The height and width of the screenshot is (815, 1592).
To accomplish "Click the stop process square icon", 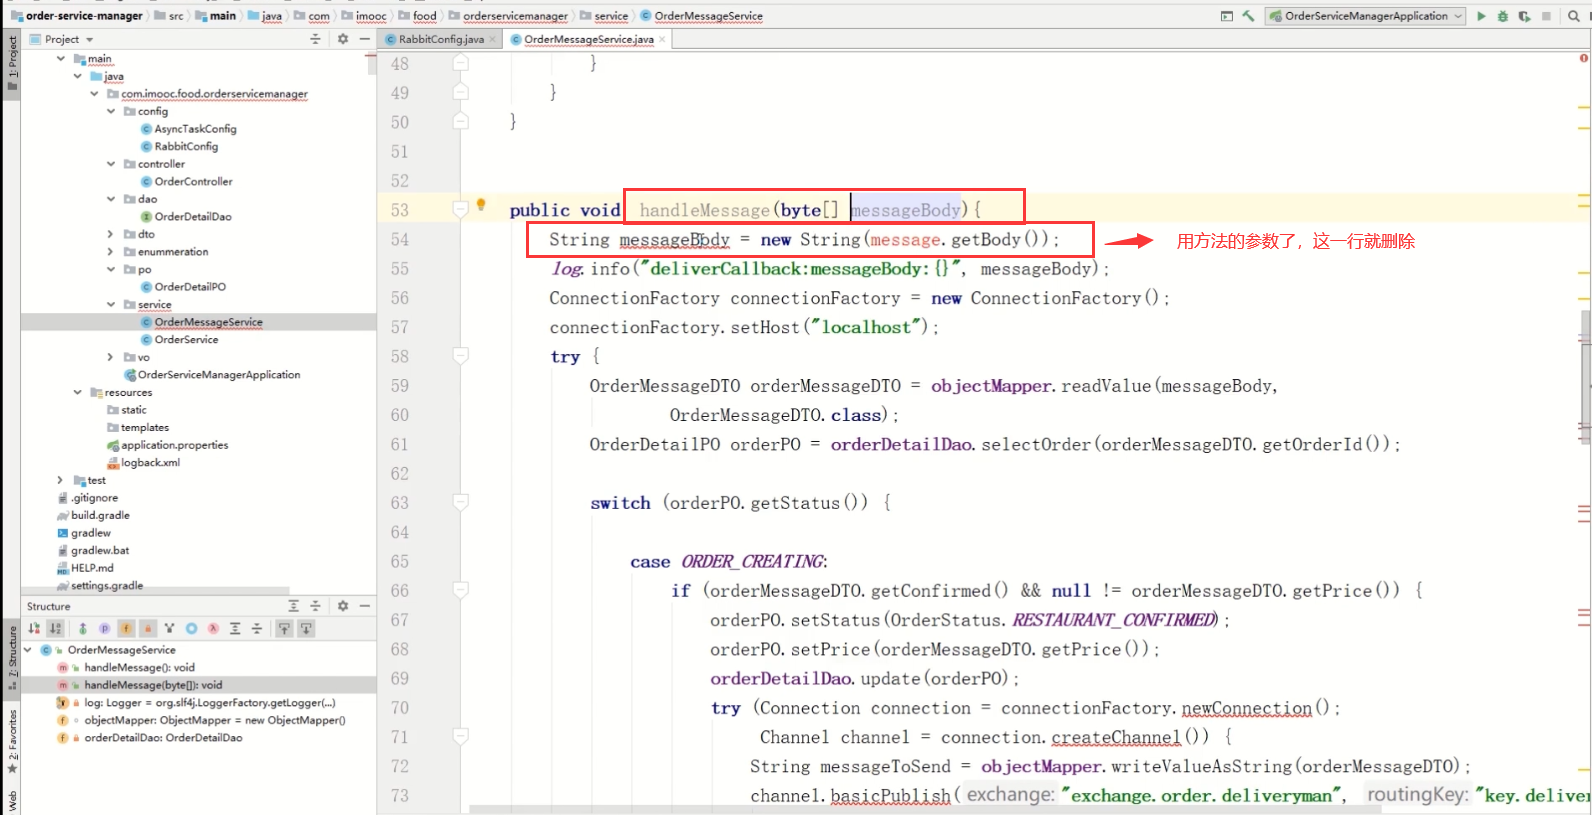I will point(1546,16).
